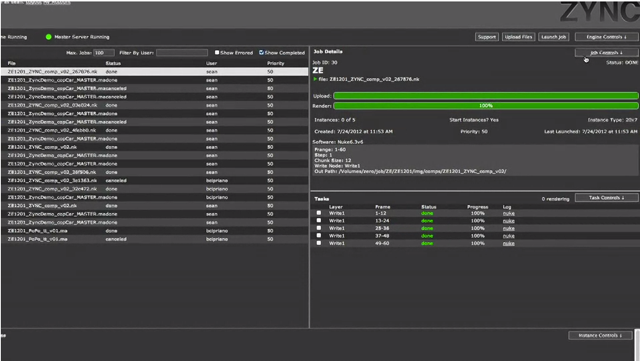Select job ZE1201_ZYNC_comp_v02_03e024.nk
The height and width of the screenshot is (361, 640).
point(154,105)
